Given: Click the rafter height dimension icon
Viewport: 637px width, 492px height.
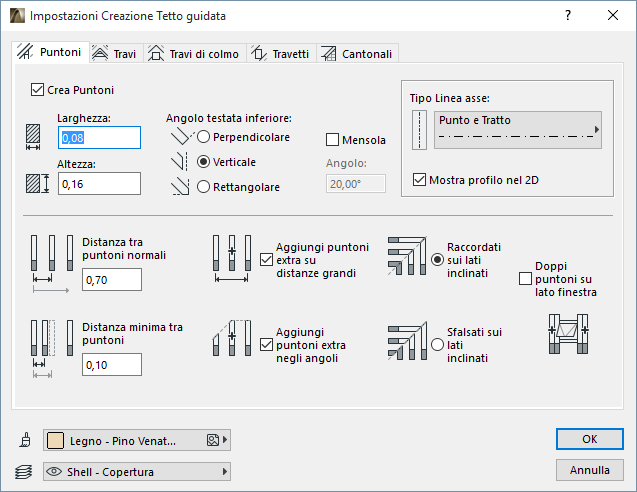Looking at the screenshot, I should coord(38,184).
